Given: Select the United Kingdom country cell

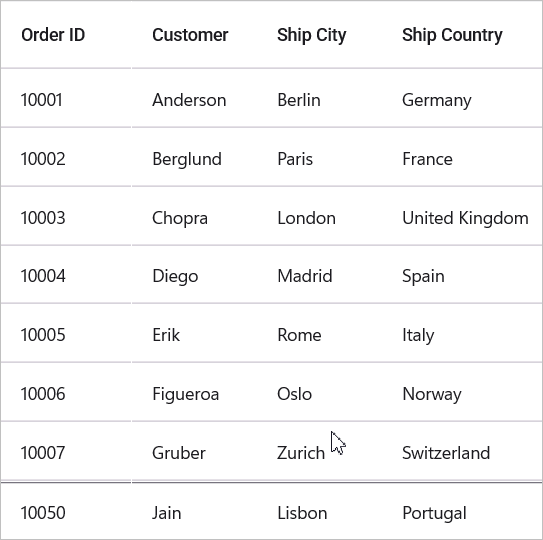Looking at the screenshot, I should [x=462, y=216].
